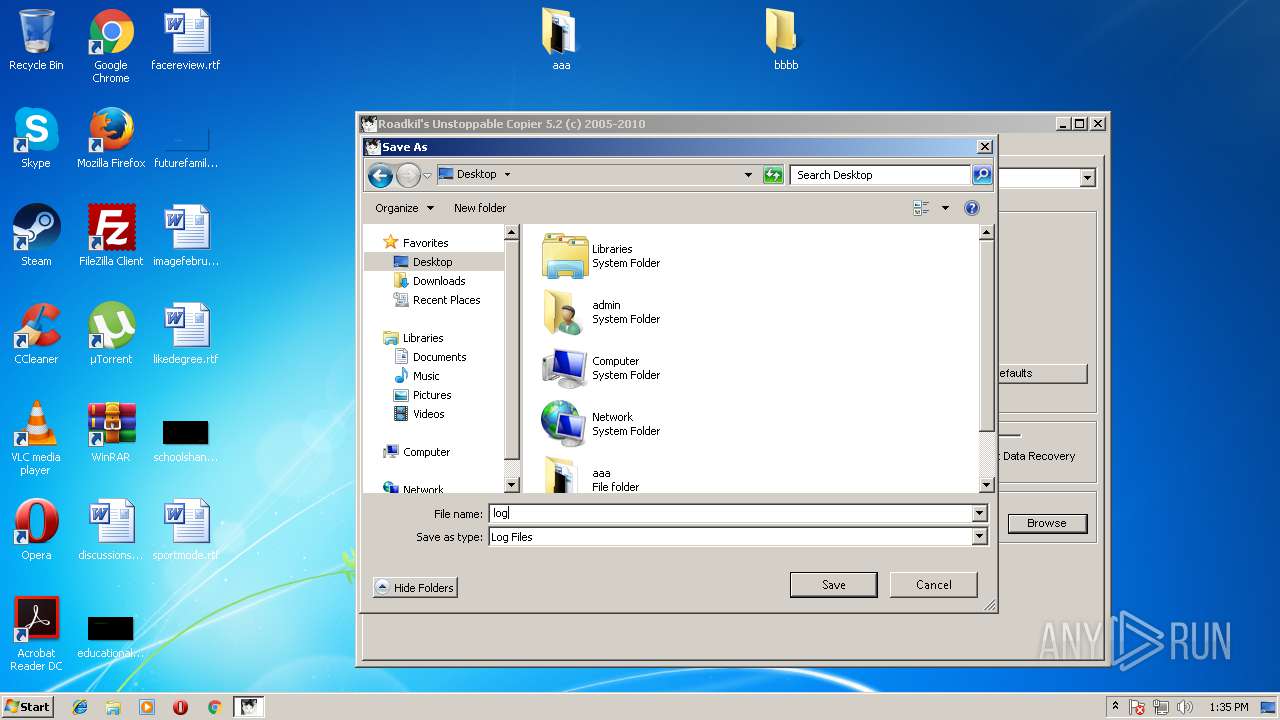1280x720 pixels.
Task: Change view with the views icon
Action: tap(921, 208)
